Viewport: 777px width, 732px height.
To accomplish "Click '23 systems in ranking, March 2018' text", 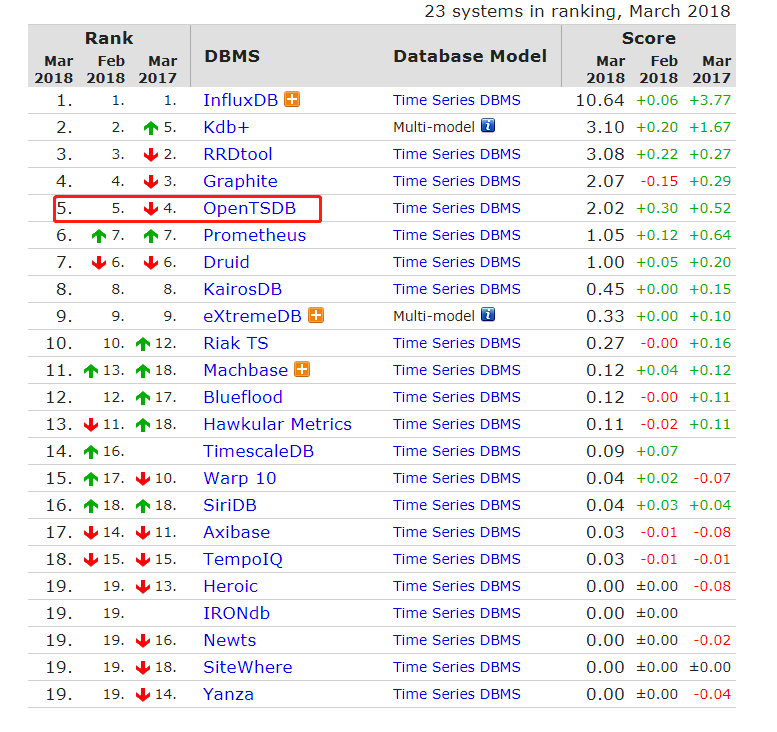I will click(577, 11).
